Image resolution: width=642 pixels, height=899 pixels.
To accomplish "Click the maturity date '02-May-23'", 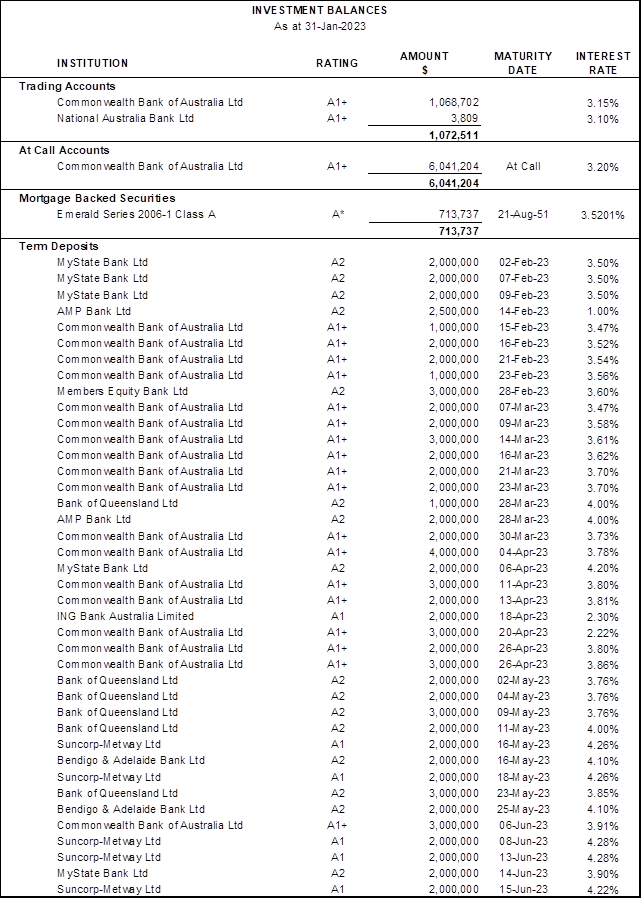I will coord(523,681).
